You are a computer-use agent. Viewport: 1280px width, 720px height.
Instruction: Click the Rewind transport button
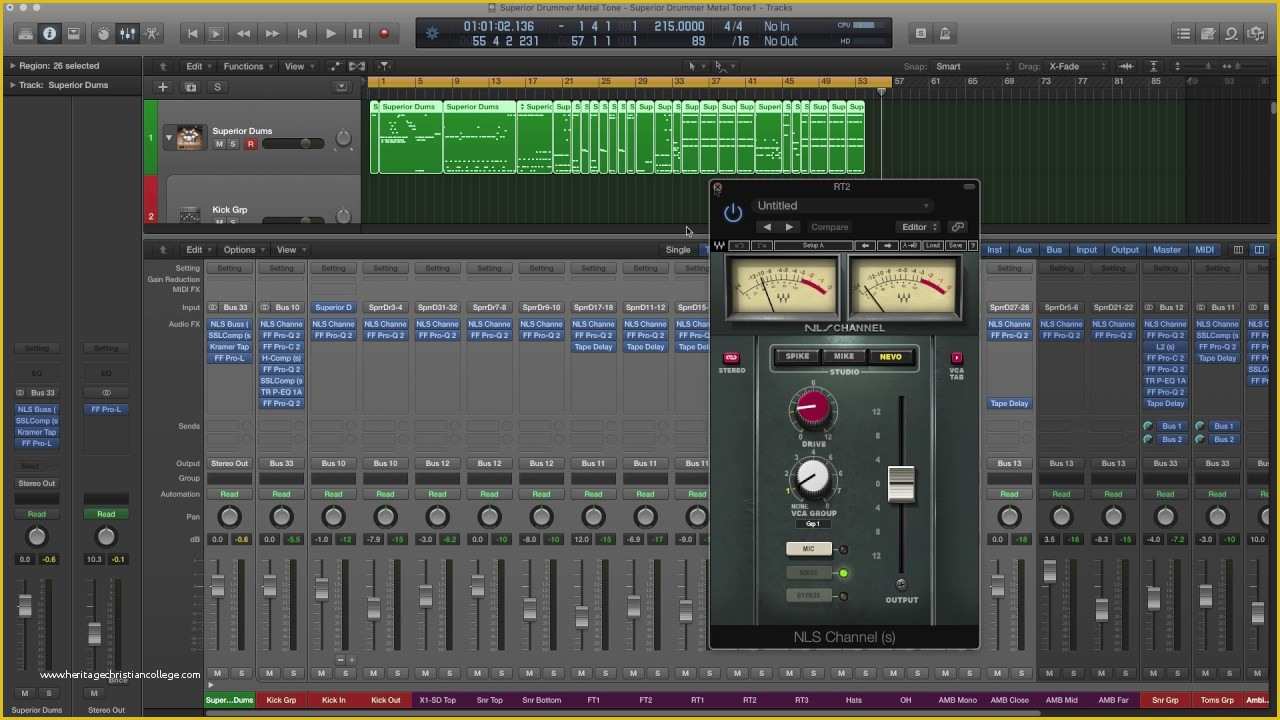coord(244,34)
